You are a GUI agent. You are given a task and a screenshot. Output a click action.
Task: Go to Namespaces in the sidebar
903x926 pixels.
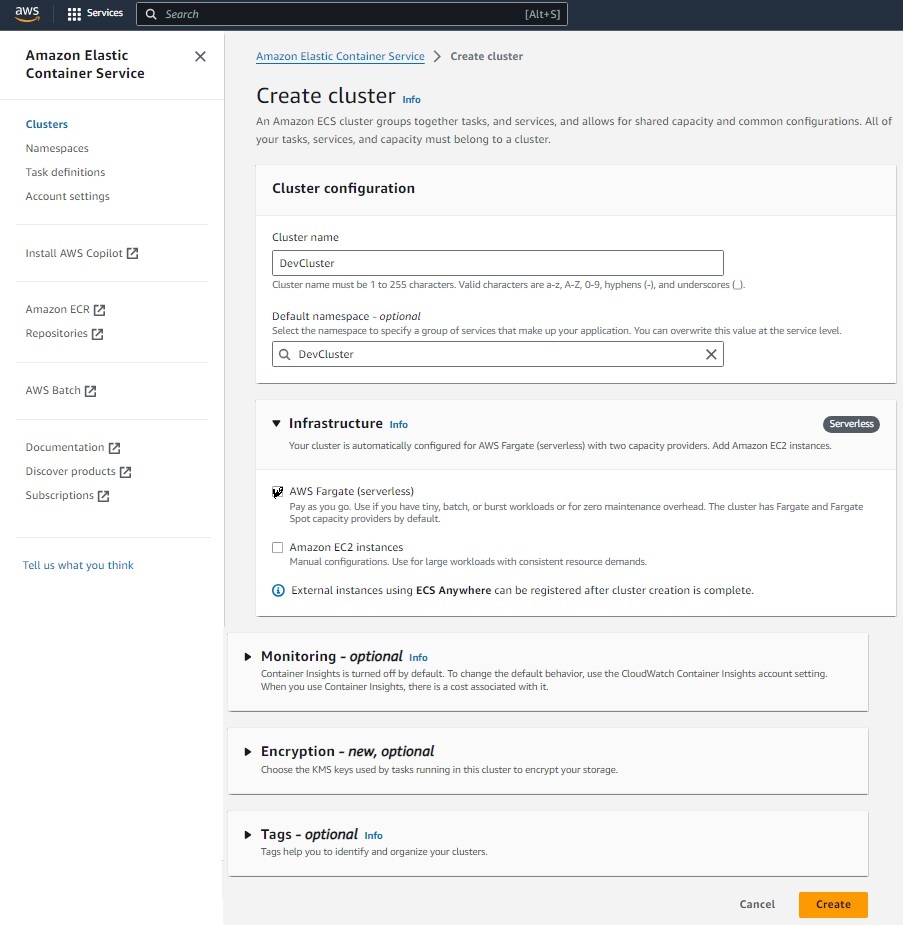click(x=57, y=148)
